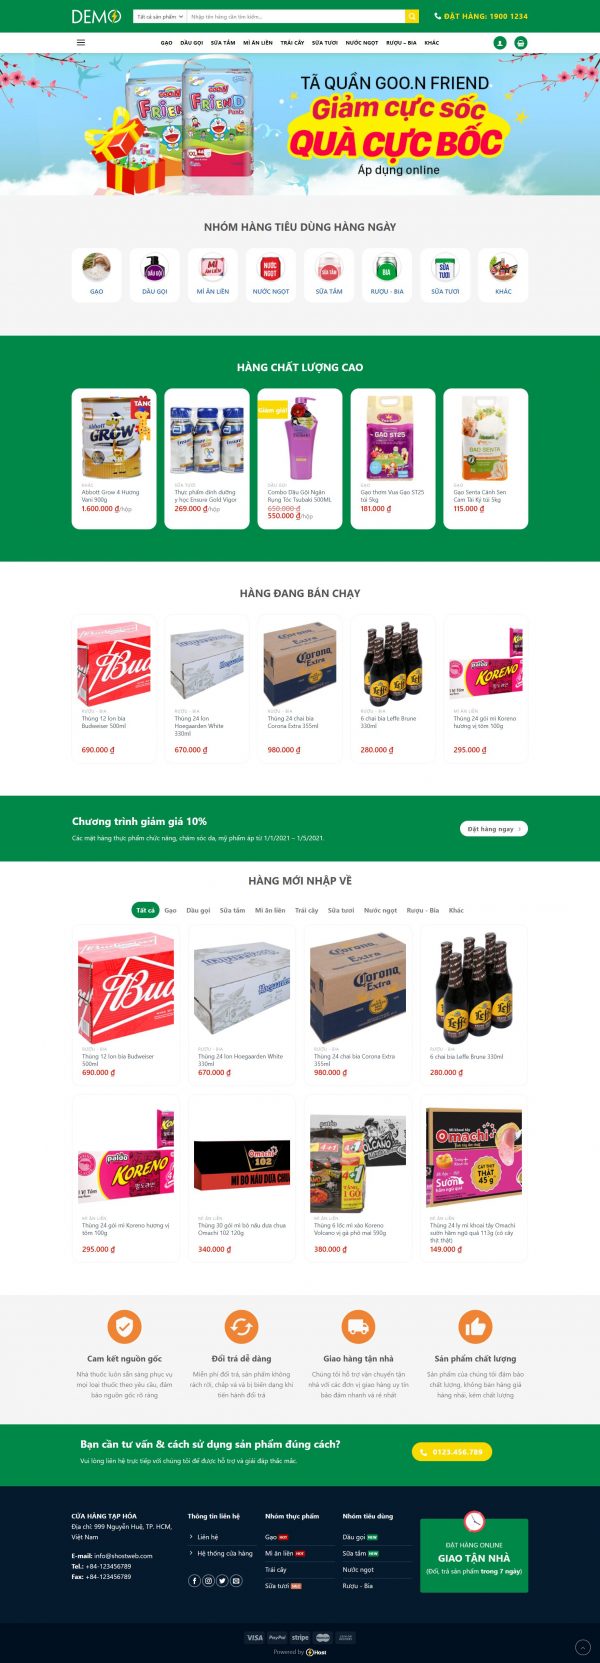Viewport: 600px width, 1663px height.
Task: Click the yellow phone number 0123.456.789 button
Action: (x=452, y=1451)
